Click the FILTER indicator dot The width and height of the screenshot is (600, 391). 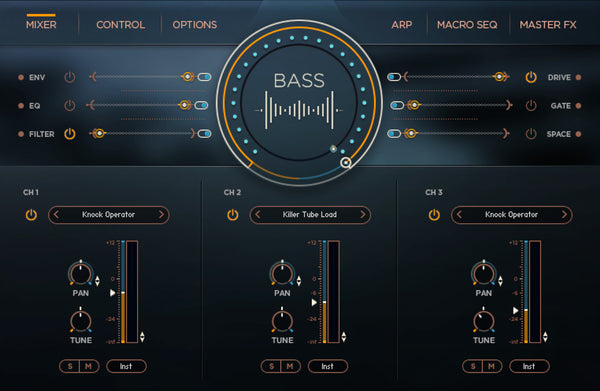pos(21,134)
